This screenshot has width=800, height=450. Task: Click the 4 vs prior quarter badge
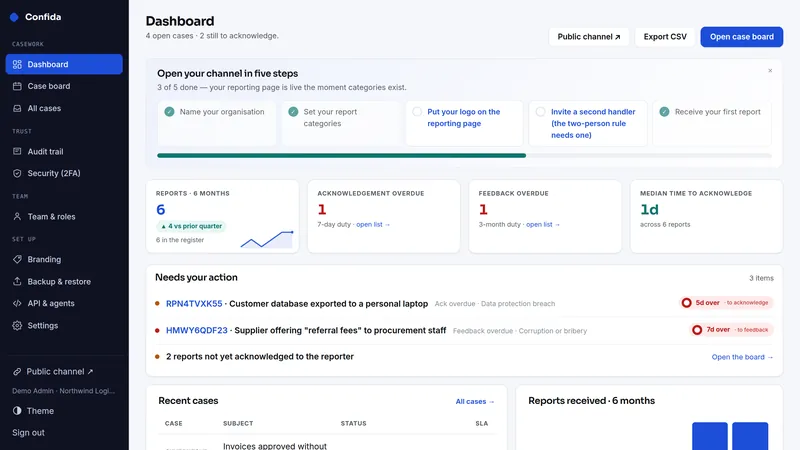191,226
